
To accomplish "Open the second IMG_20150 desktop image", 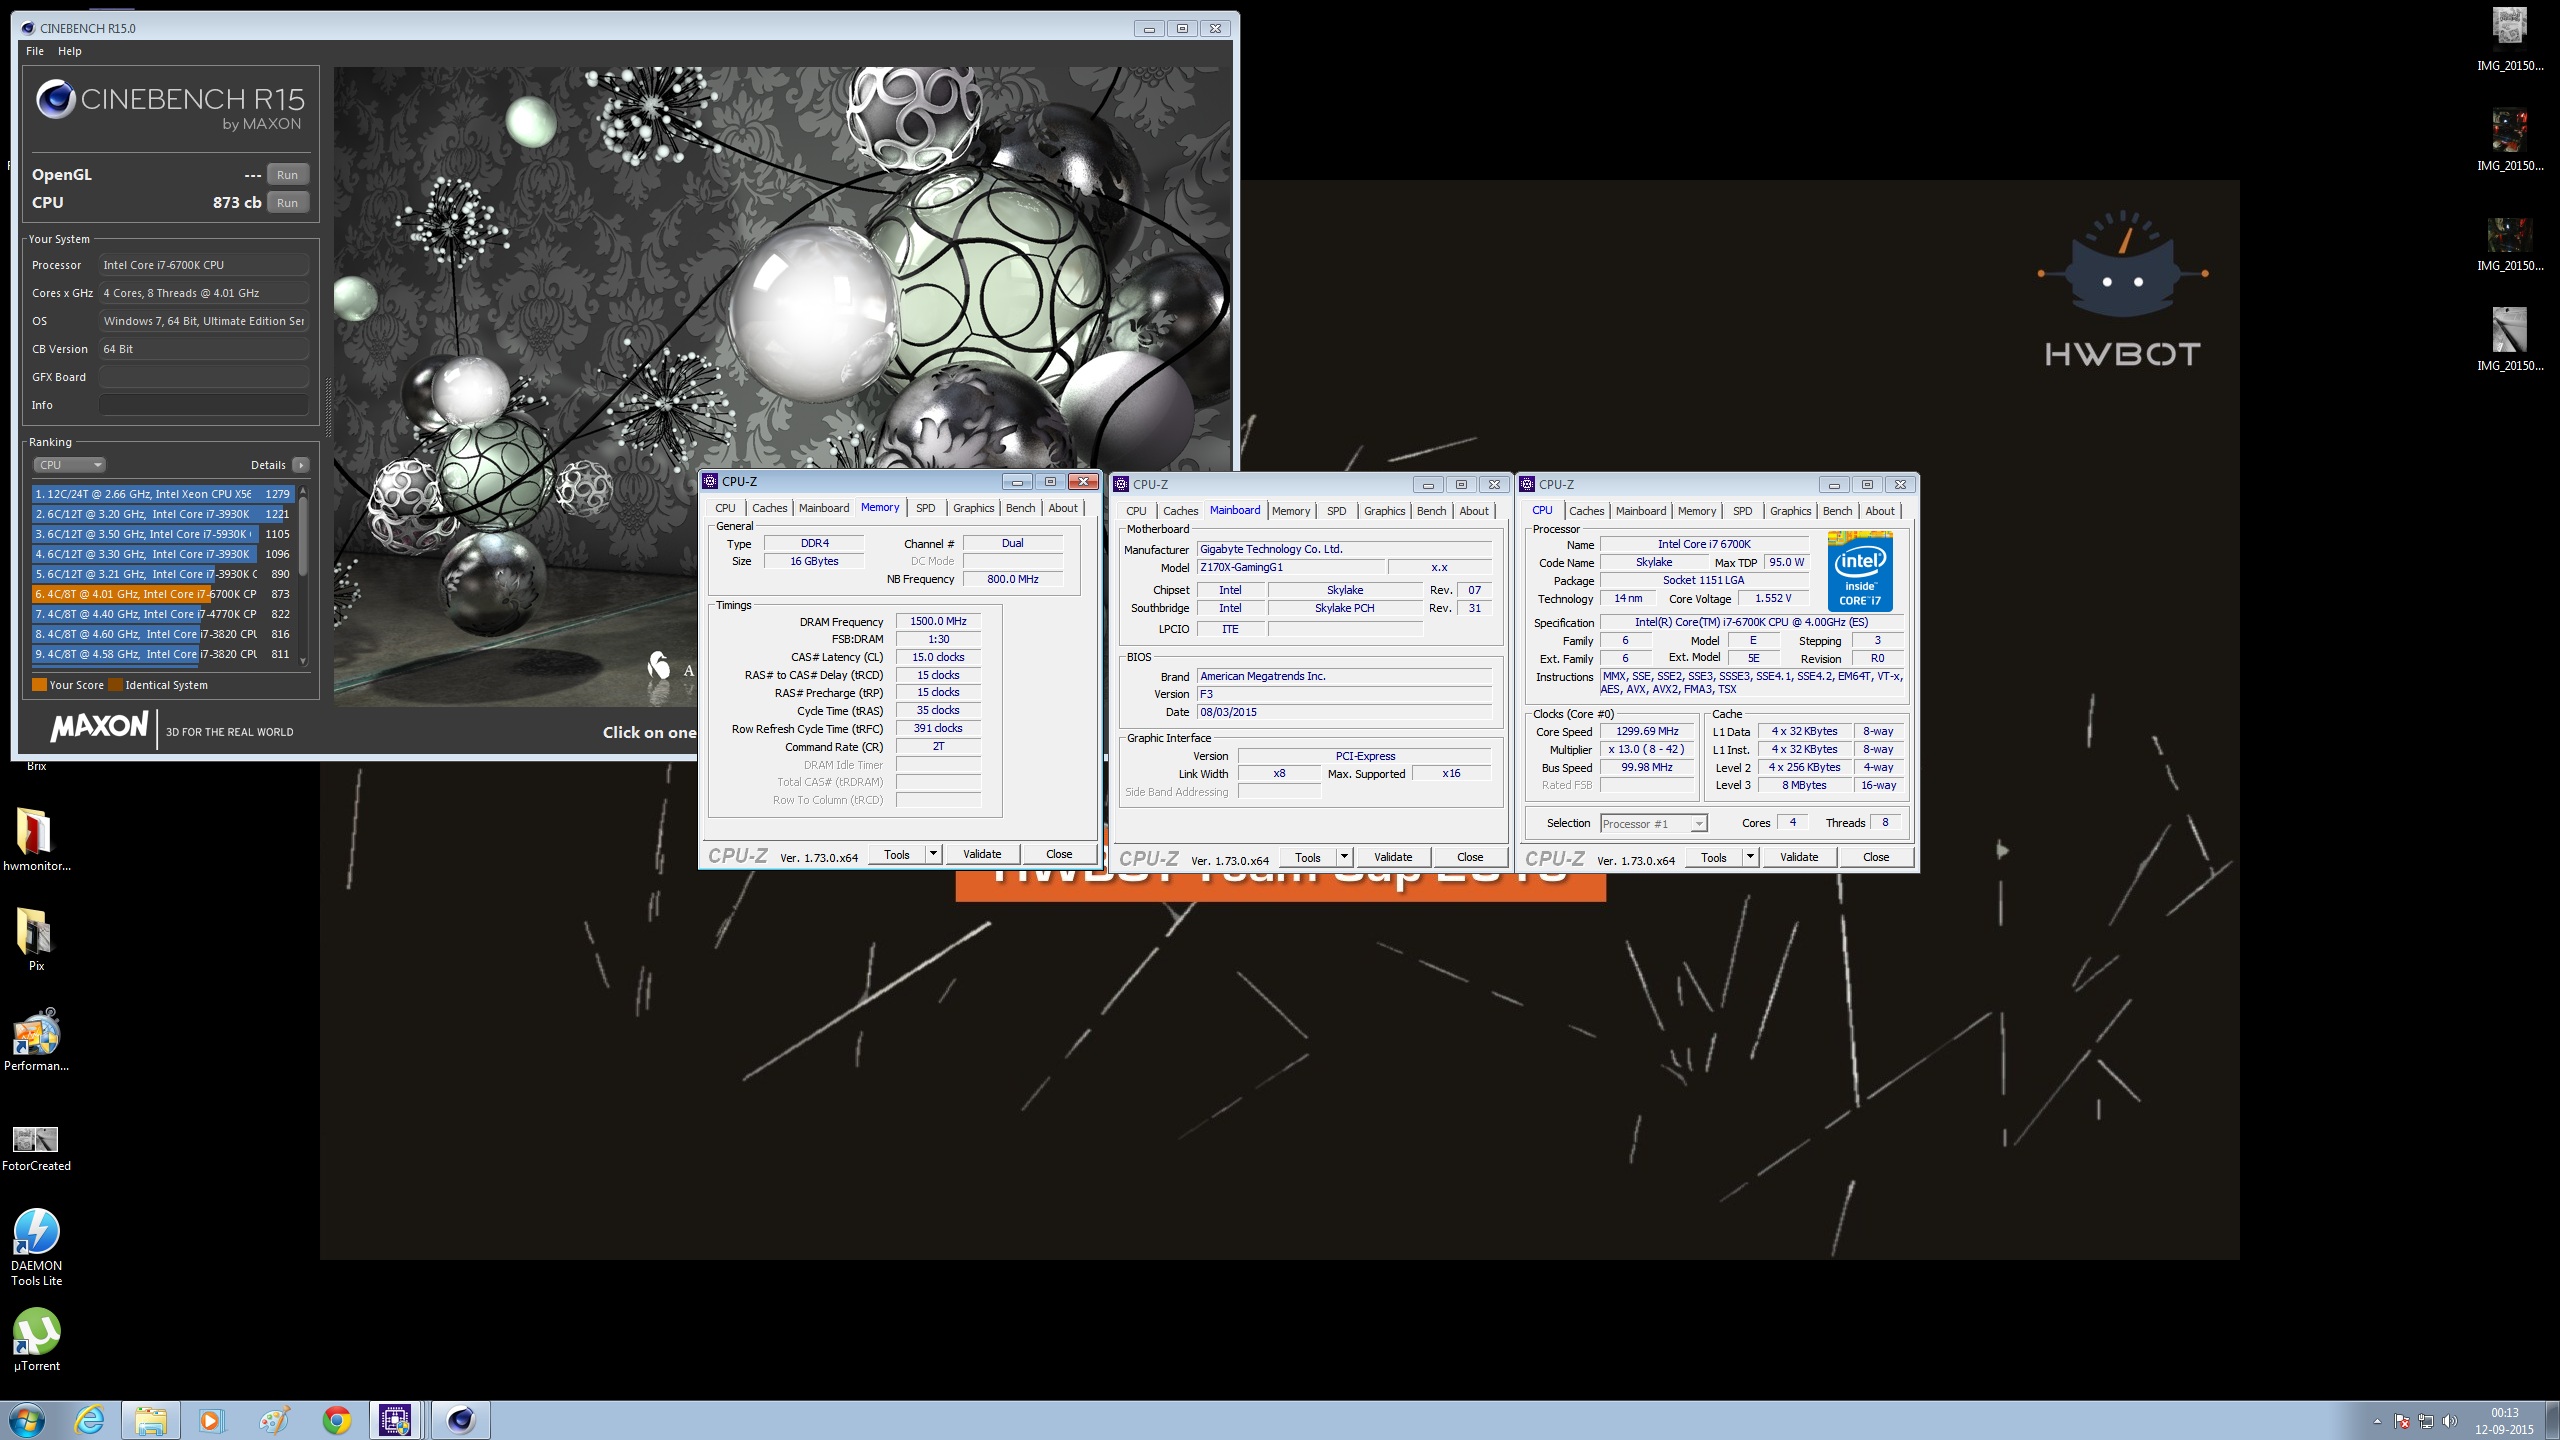I will click(x=2509, y=140).
